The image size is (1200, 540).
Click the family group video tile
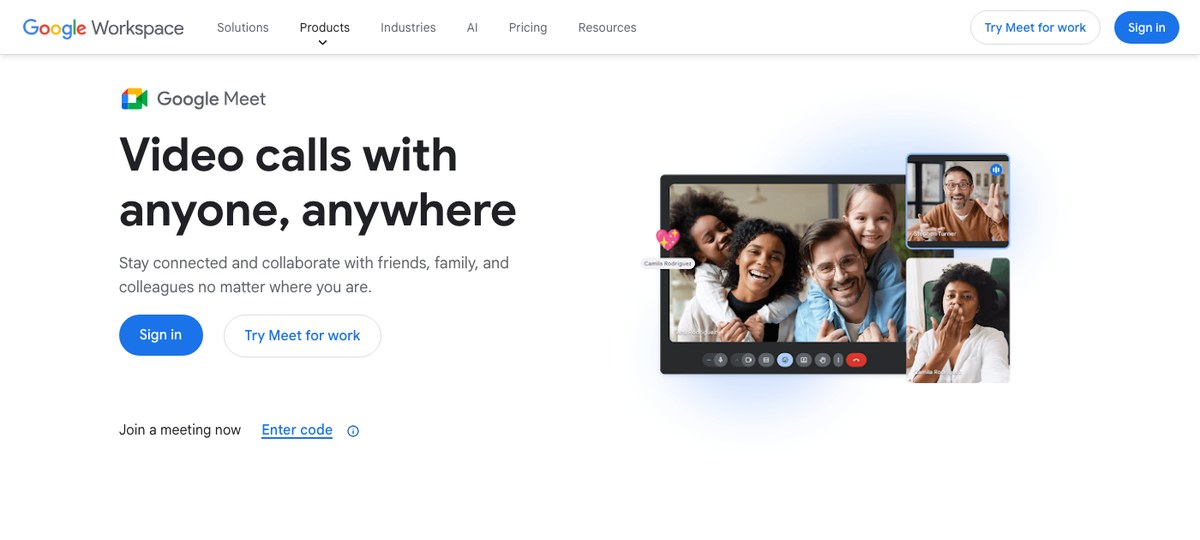(787, 262)
